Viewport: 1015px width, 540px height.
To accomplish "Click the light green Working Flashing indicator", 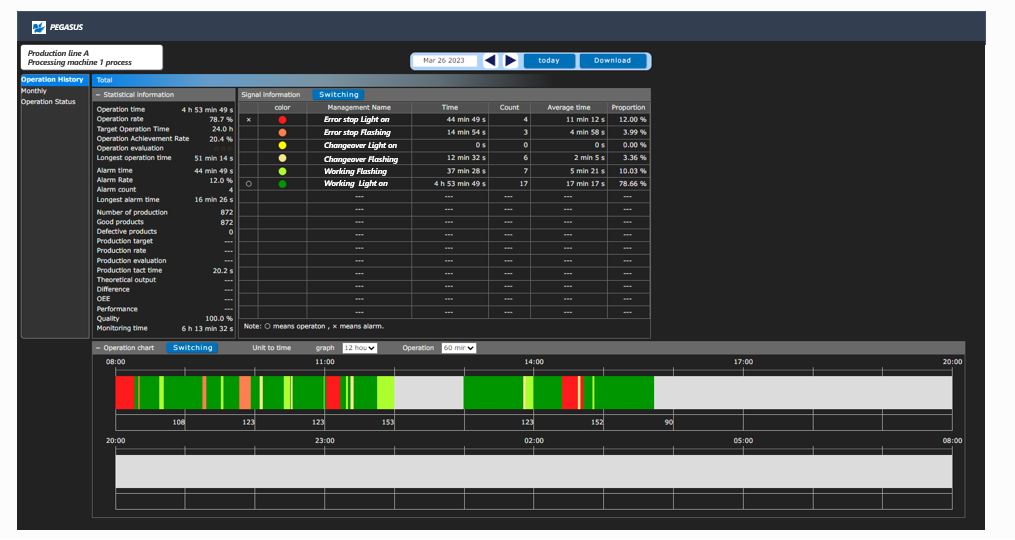I will tap(282, 172).
